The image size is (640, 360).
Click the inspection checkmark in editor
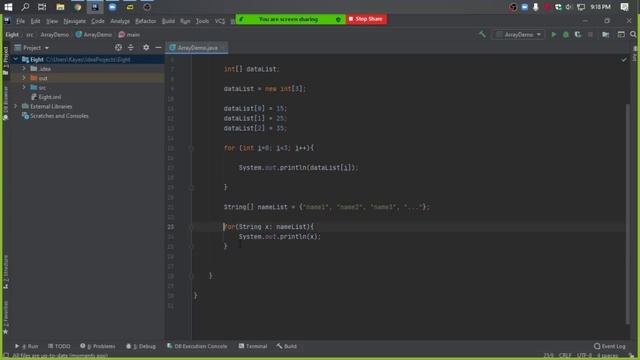tap(624, 60)
